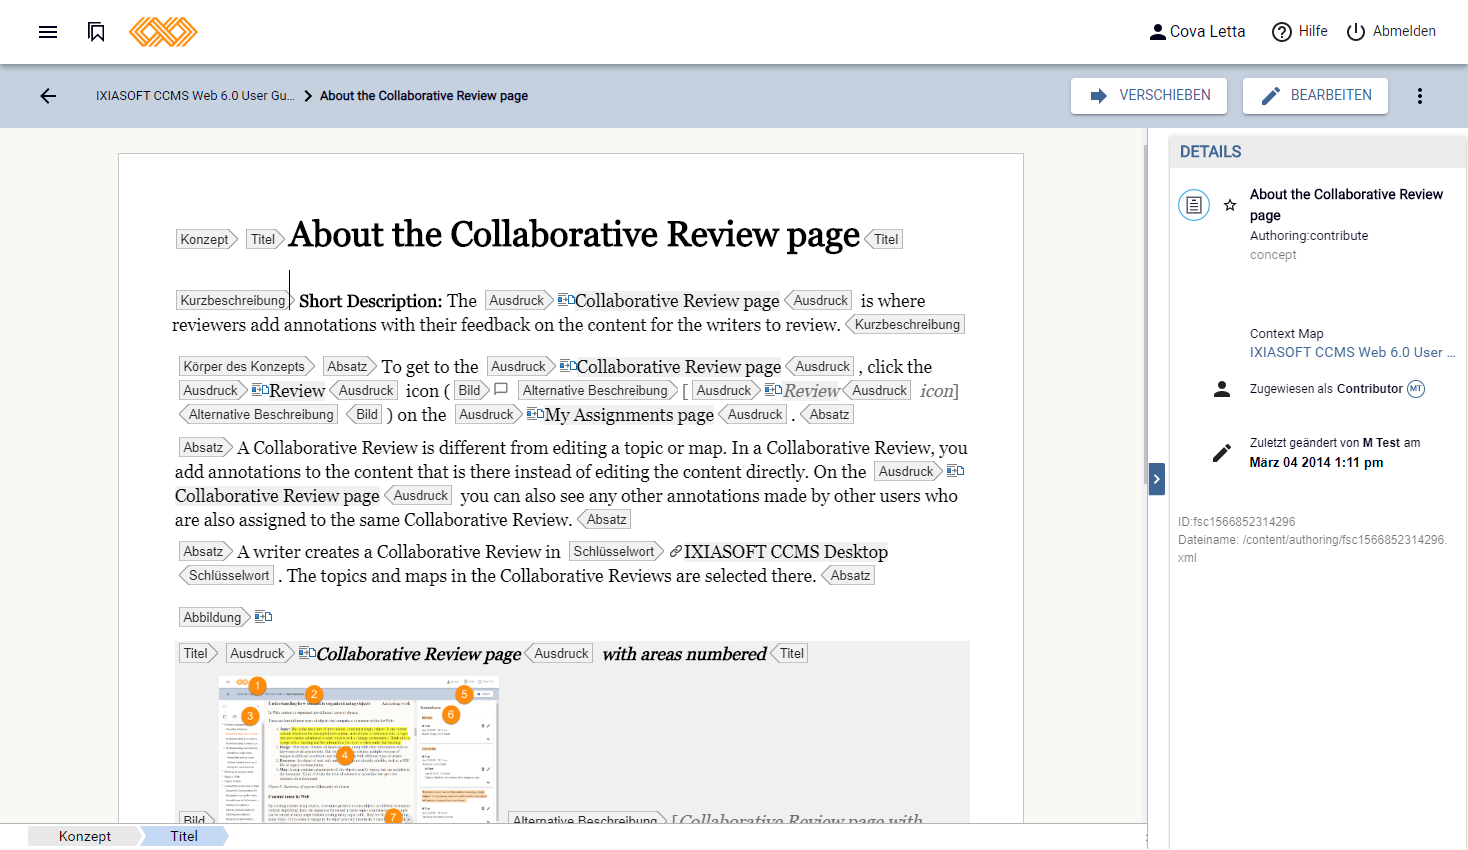Click the BEARBEITEN edit button
Viewport: 1468px width, 850px height.
pyautogui.click(x=1315, y=96)
